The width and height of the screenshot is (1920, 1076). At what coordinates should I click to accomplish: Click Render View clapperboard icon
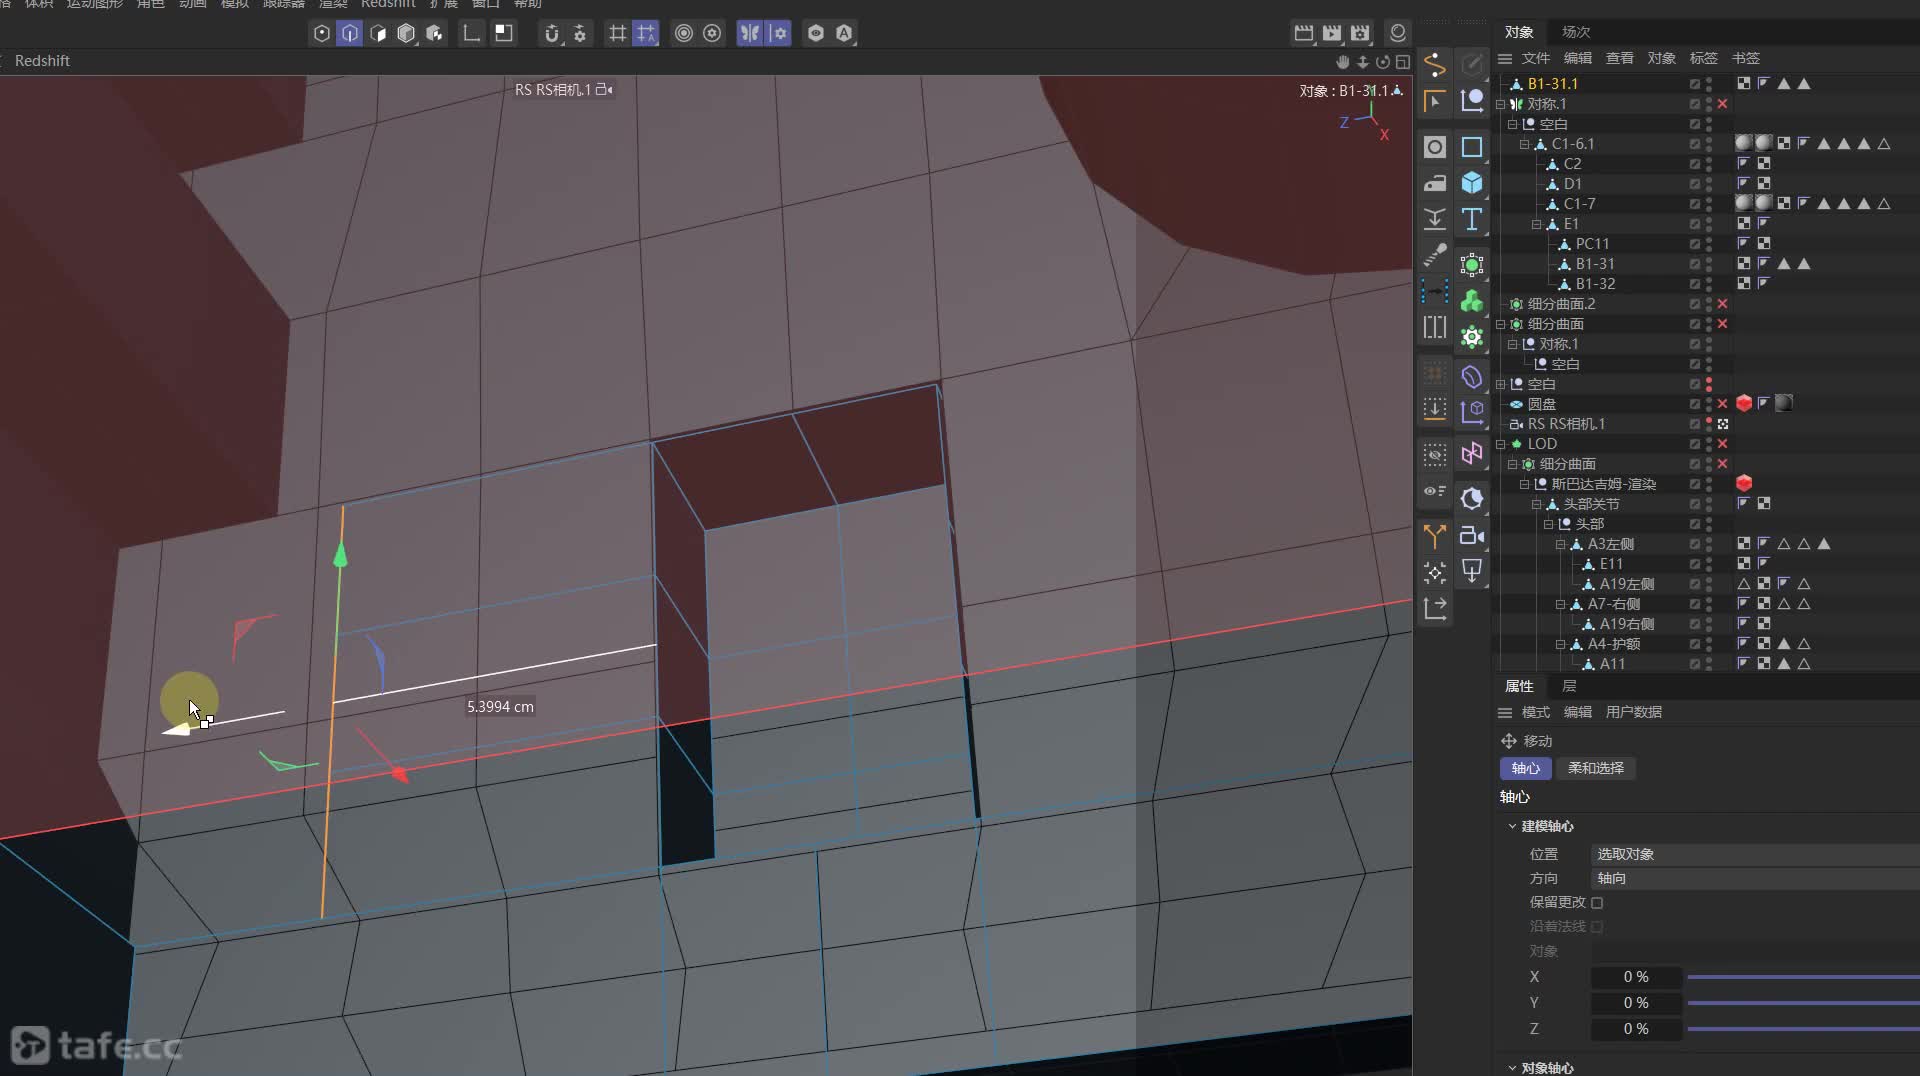(1304, 33)
